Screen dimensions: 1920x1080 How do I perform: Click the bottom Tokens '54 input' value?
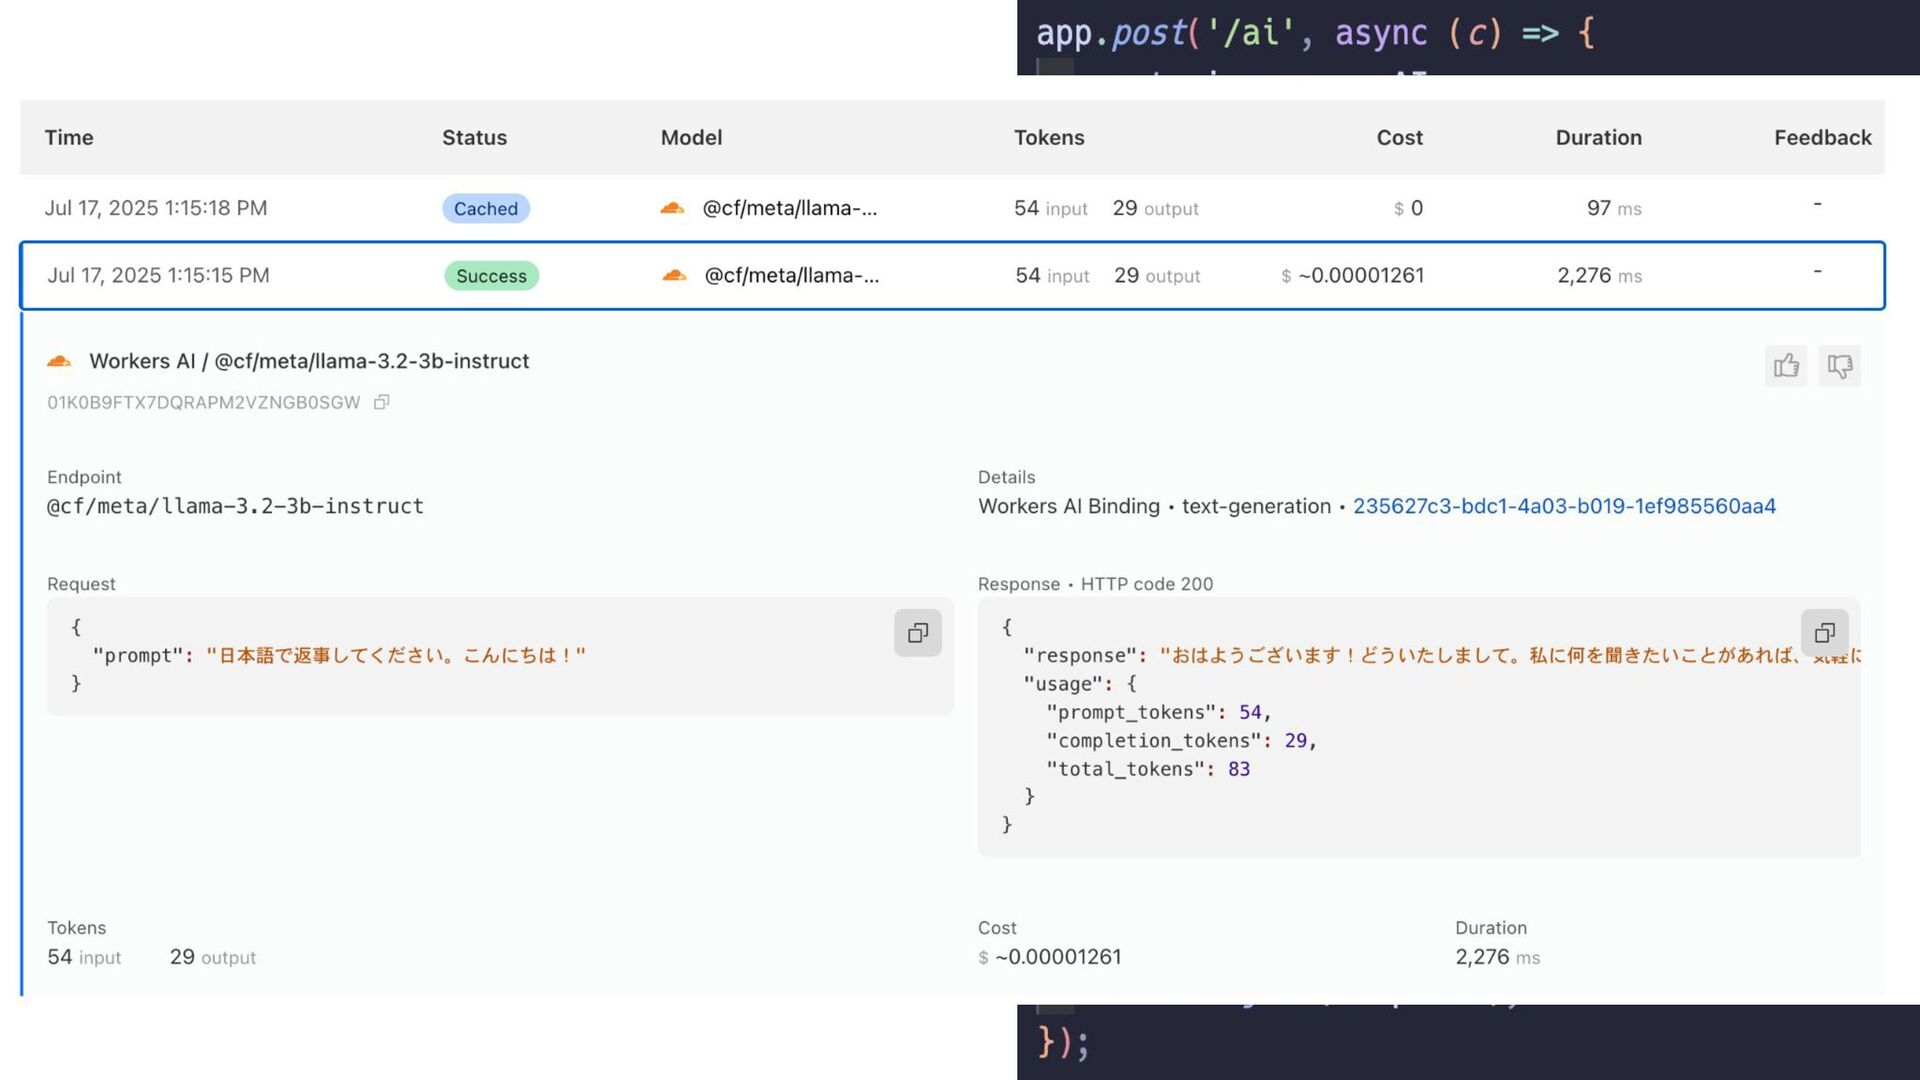tap(84, 957)
